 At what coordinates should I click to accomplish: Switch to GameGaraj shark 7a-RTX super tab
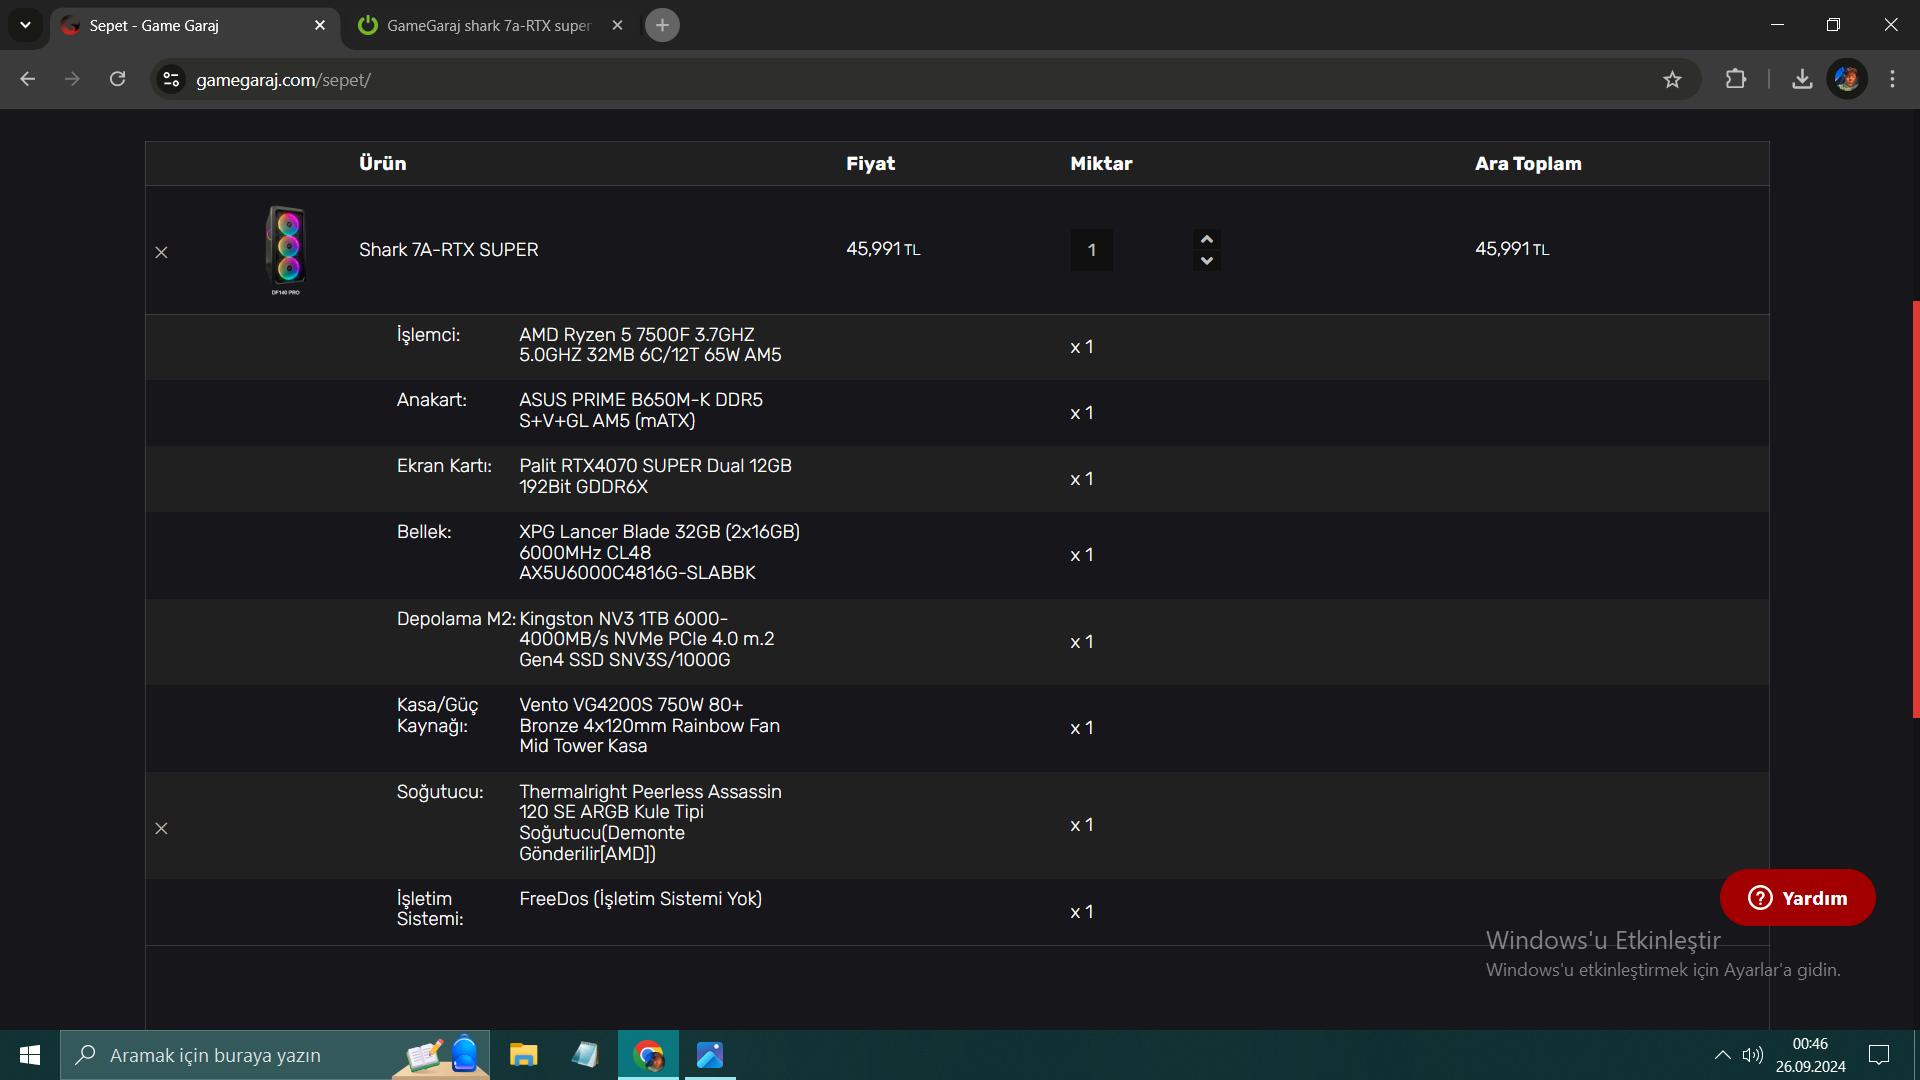tap(488, 26)
